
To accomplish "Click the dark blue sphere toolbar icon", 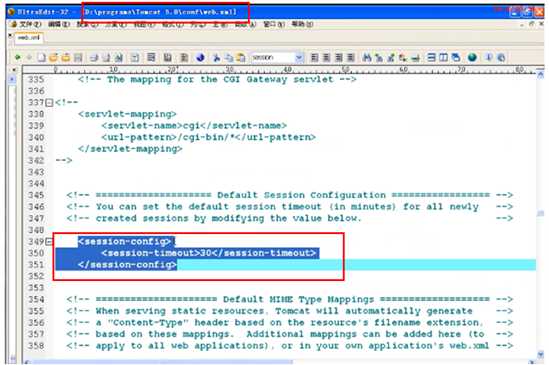I will [200, 57].
